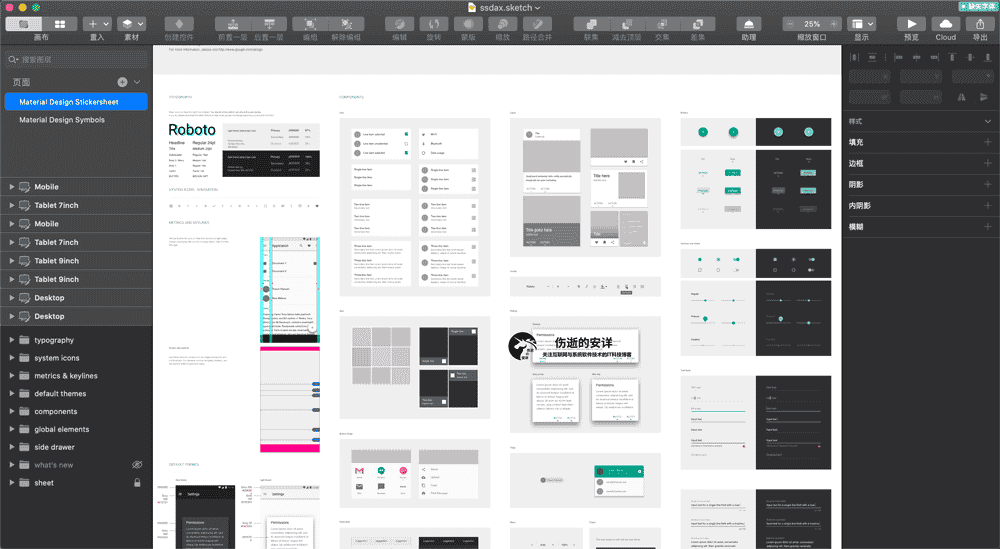The width and height of the screenshot is (1000, 549).
Task: Click align top edges icon in inspector
Action: 952,57
